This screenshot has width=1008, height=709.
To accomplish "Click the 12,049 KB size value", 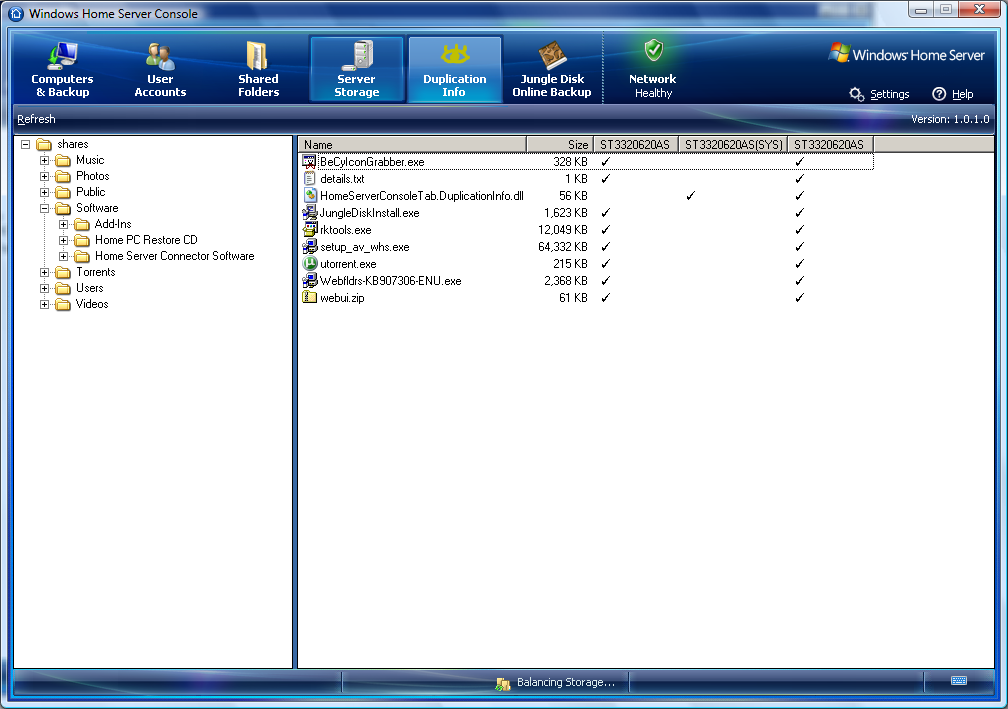I will tap(562, 230).
